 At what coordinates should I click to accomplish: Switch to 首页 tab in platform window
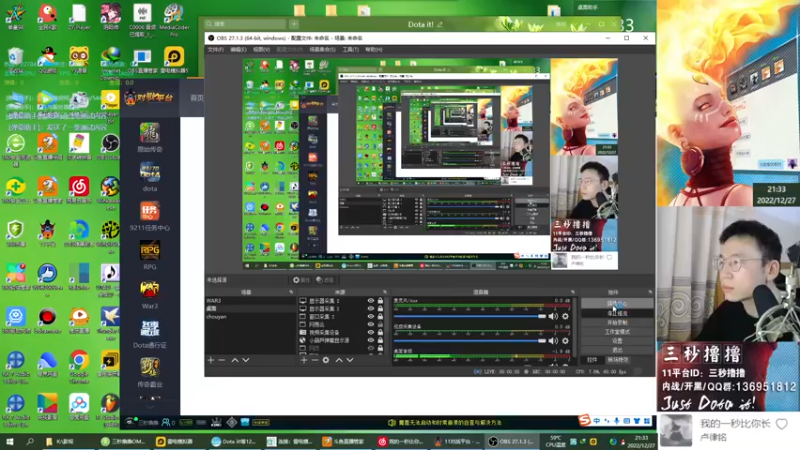(x=197, y=98)
